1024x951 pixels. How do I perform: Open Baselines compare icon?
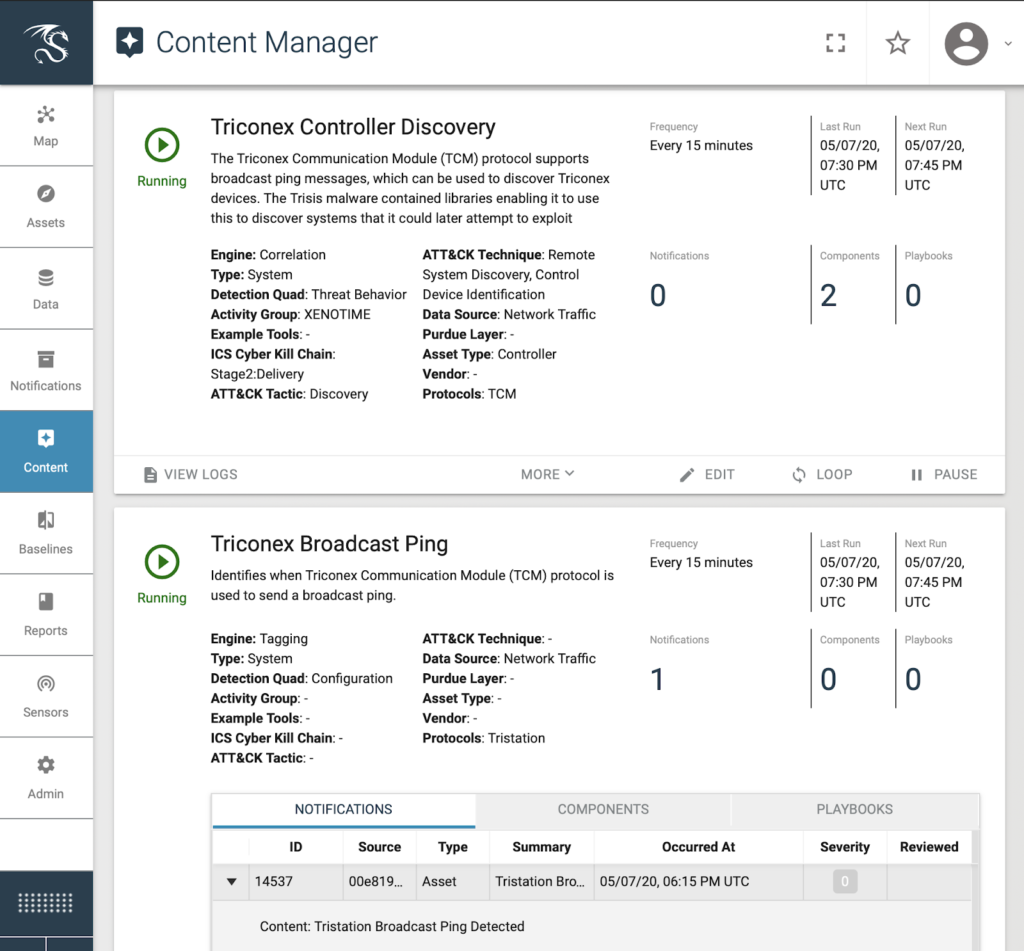(x=46, y=520)
